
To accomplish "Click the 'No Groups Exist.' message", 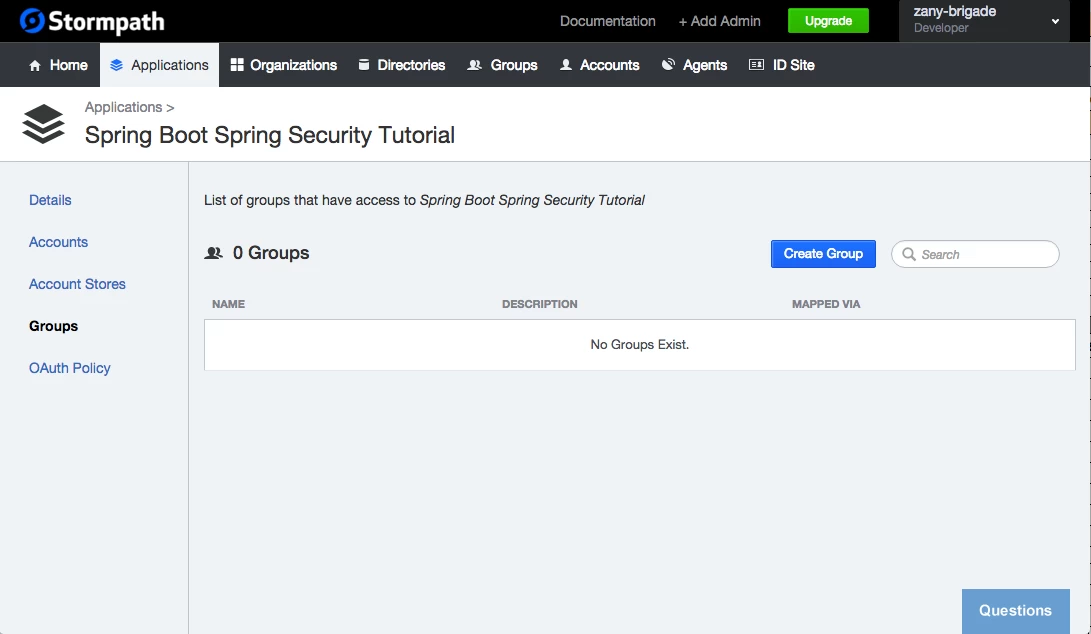I will pos(639,344).
